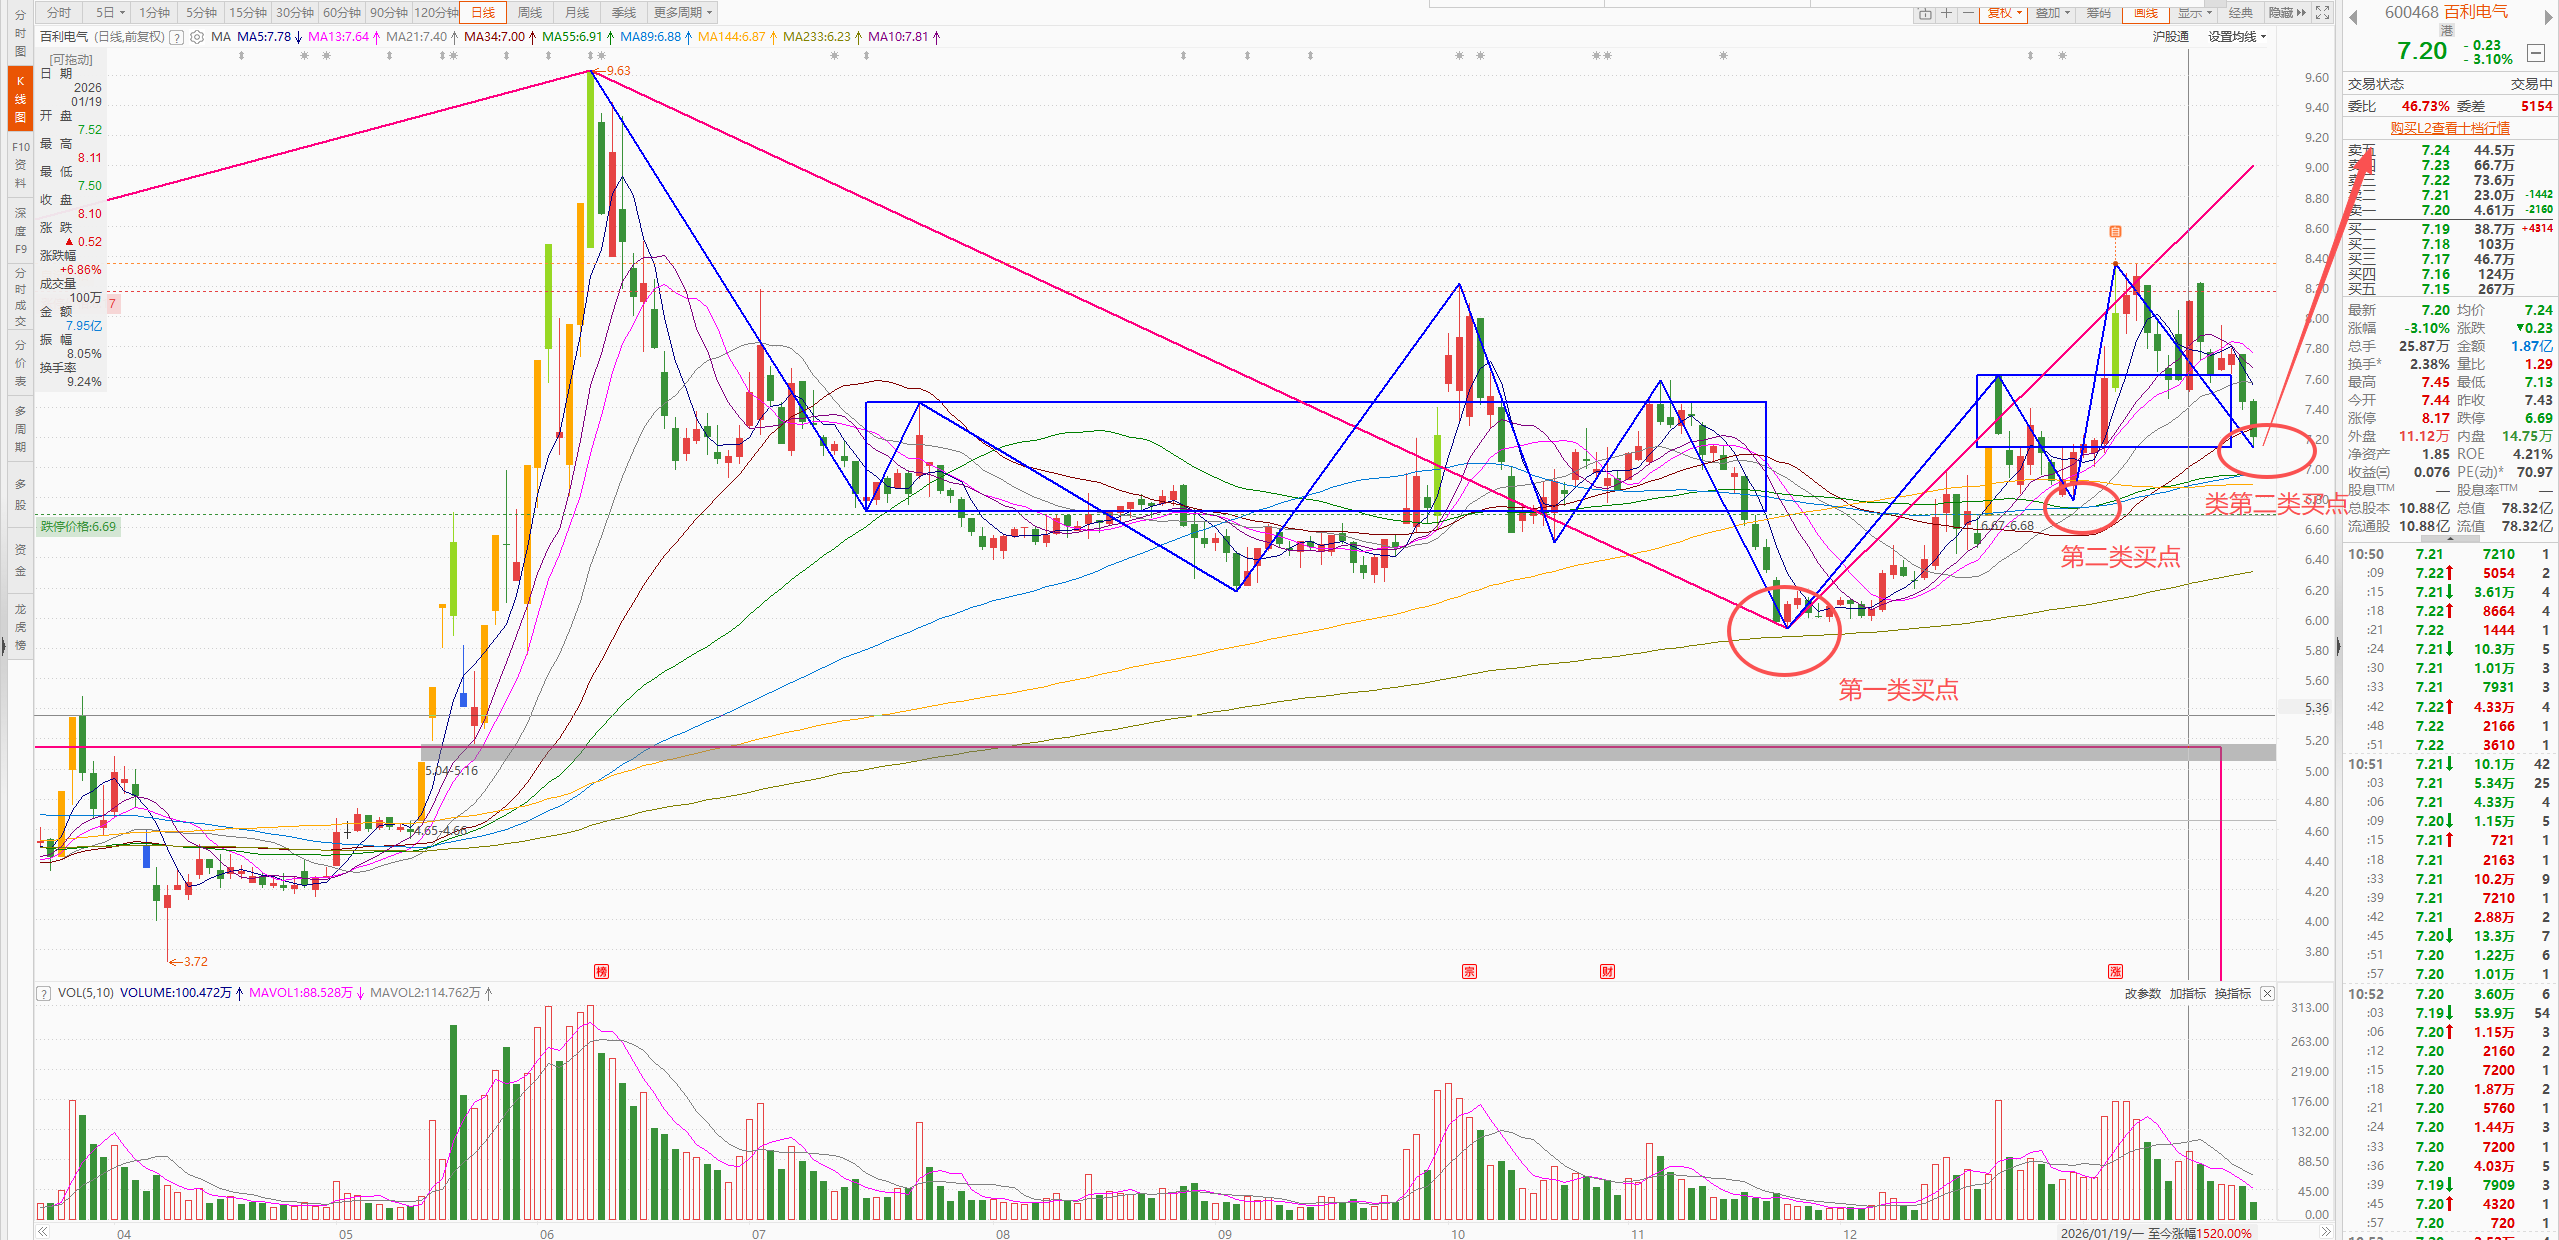Click the orange annotation note icon on chart

point(2115,231)
